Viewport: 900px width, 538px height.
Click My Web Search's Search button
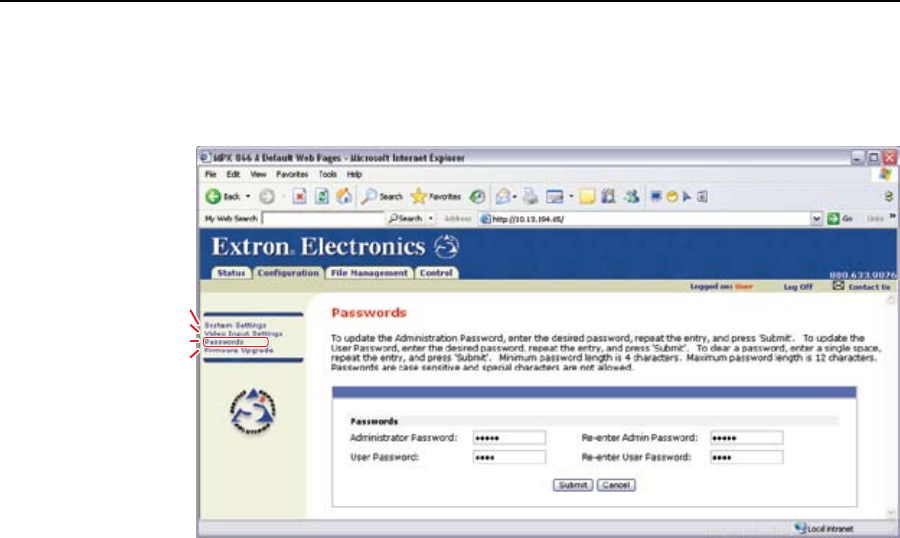click(x=406, y=219)
